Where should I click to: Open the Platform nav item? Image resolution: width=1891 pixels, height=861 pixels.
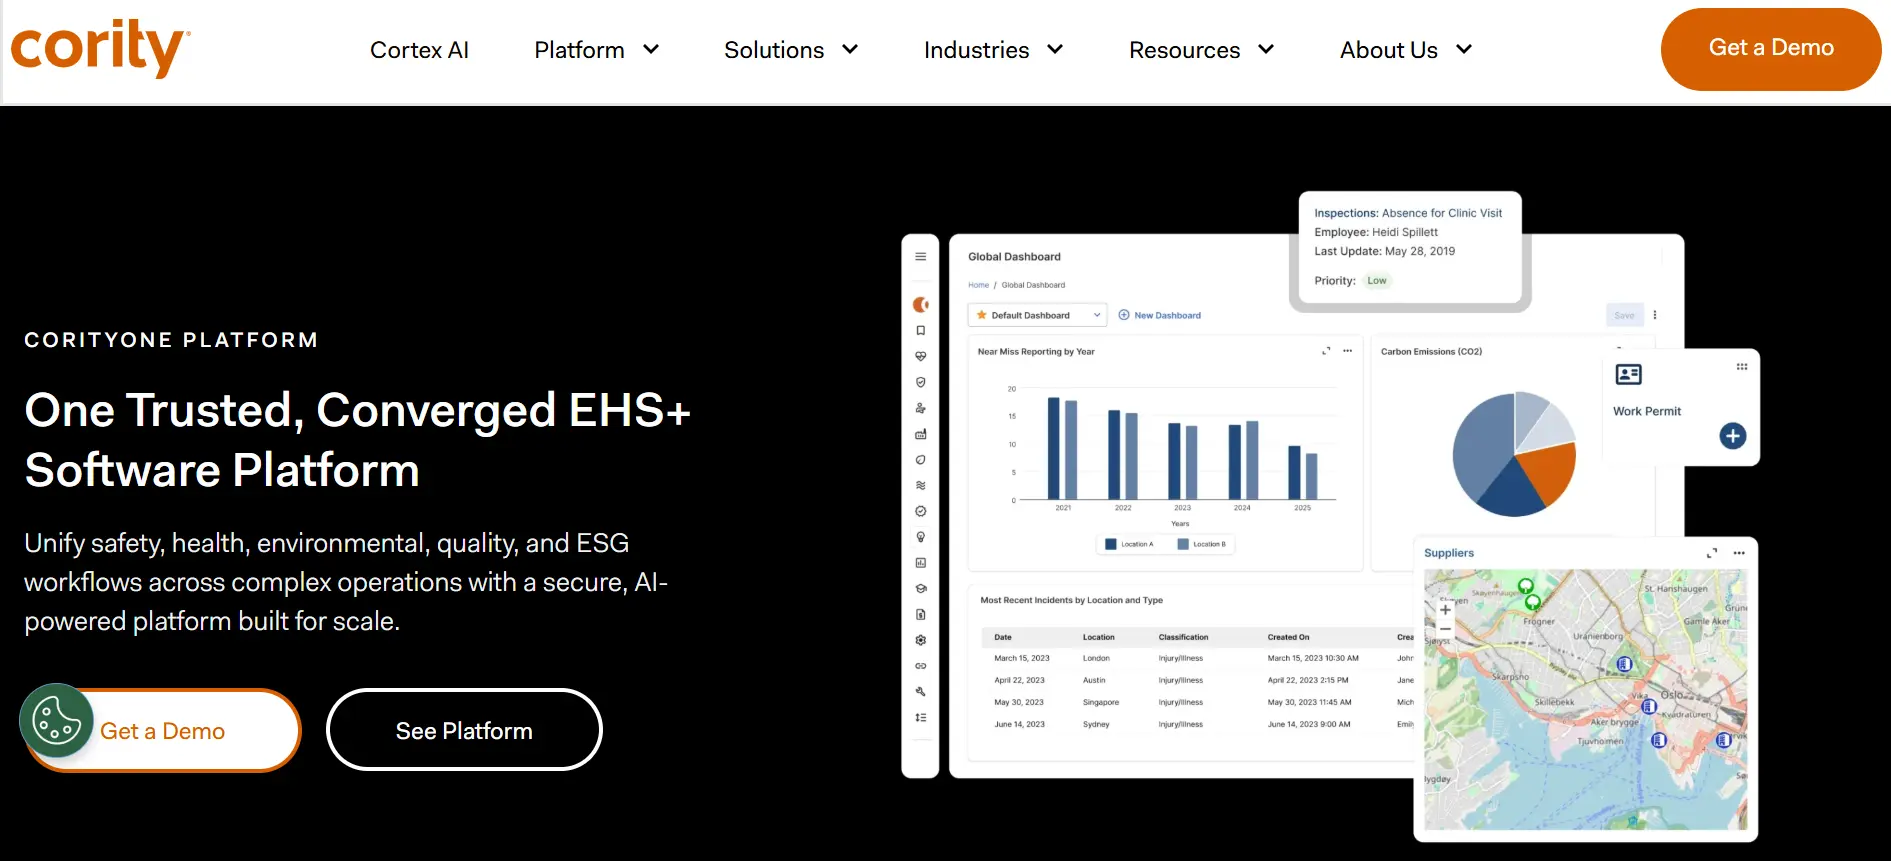[579, 50]
